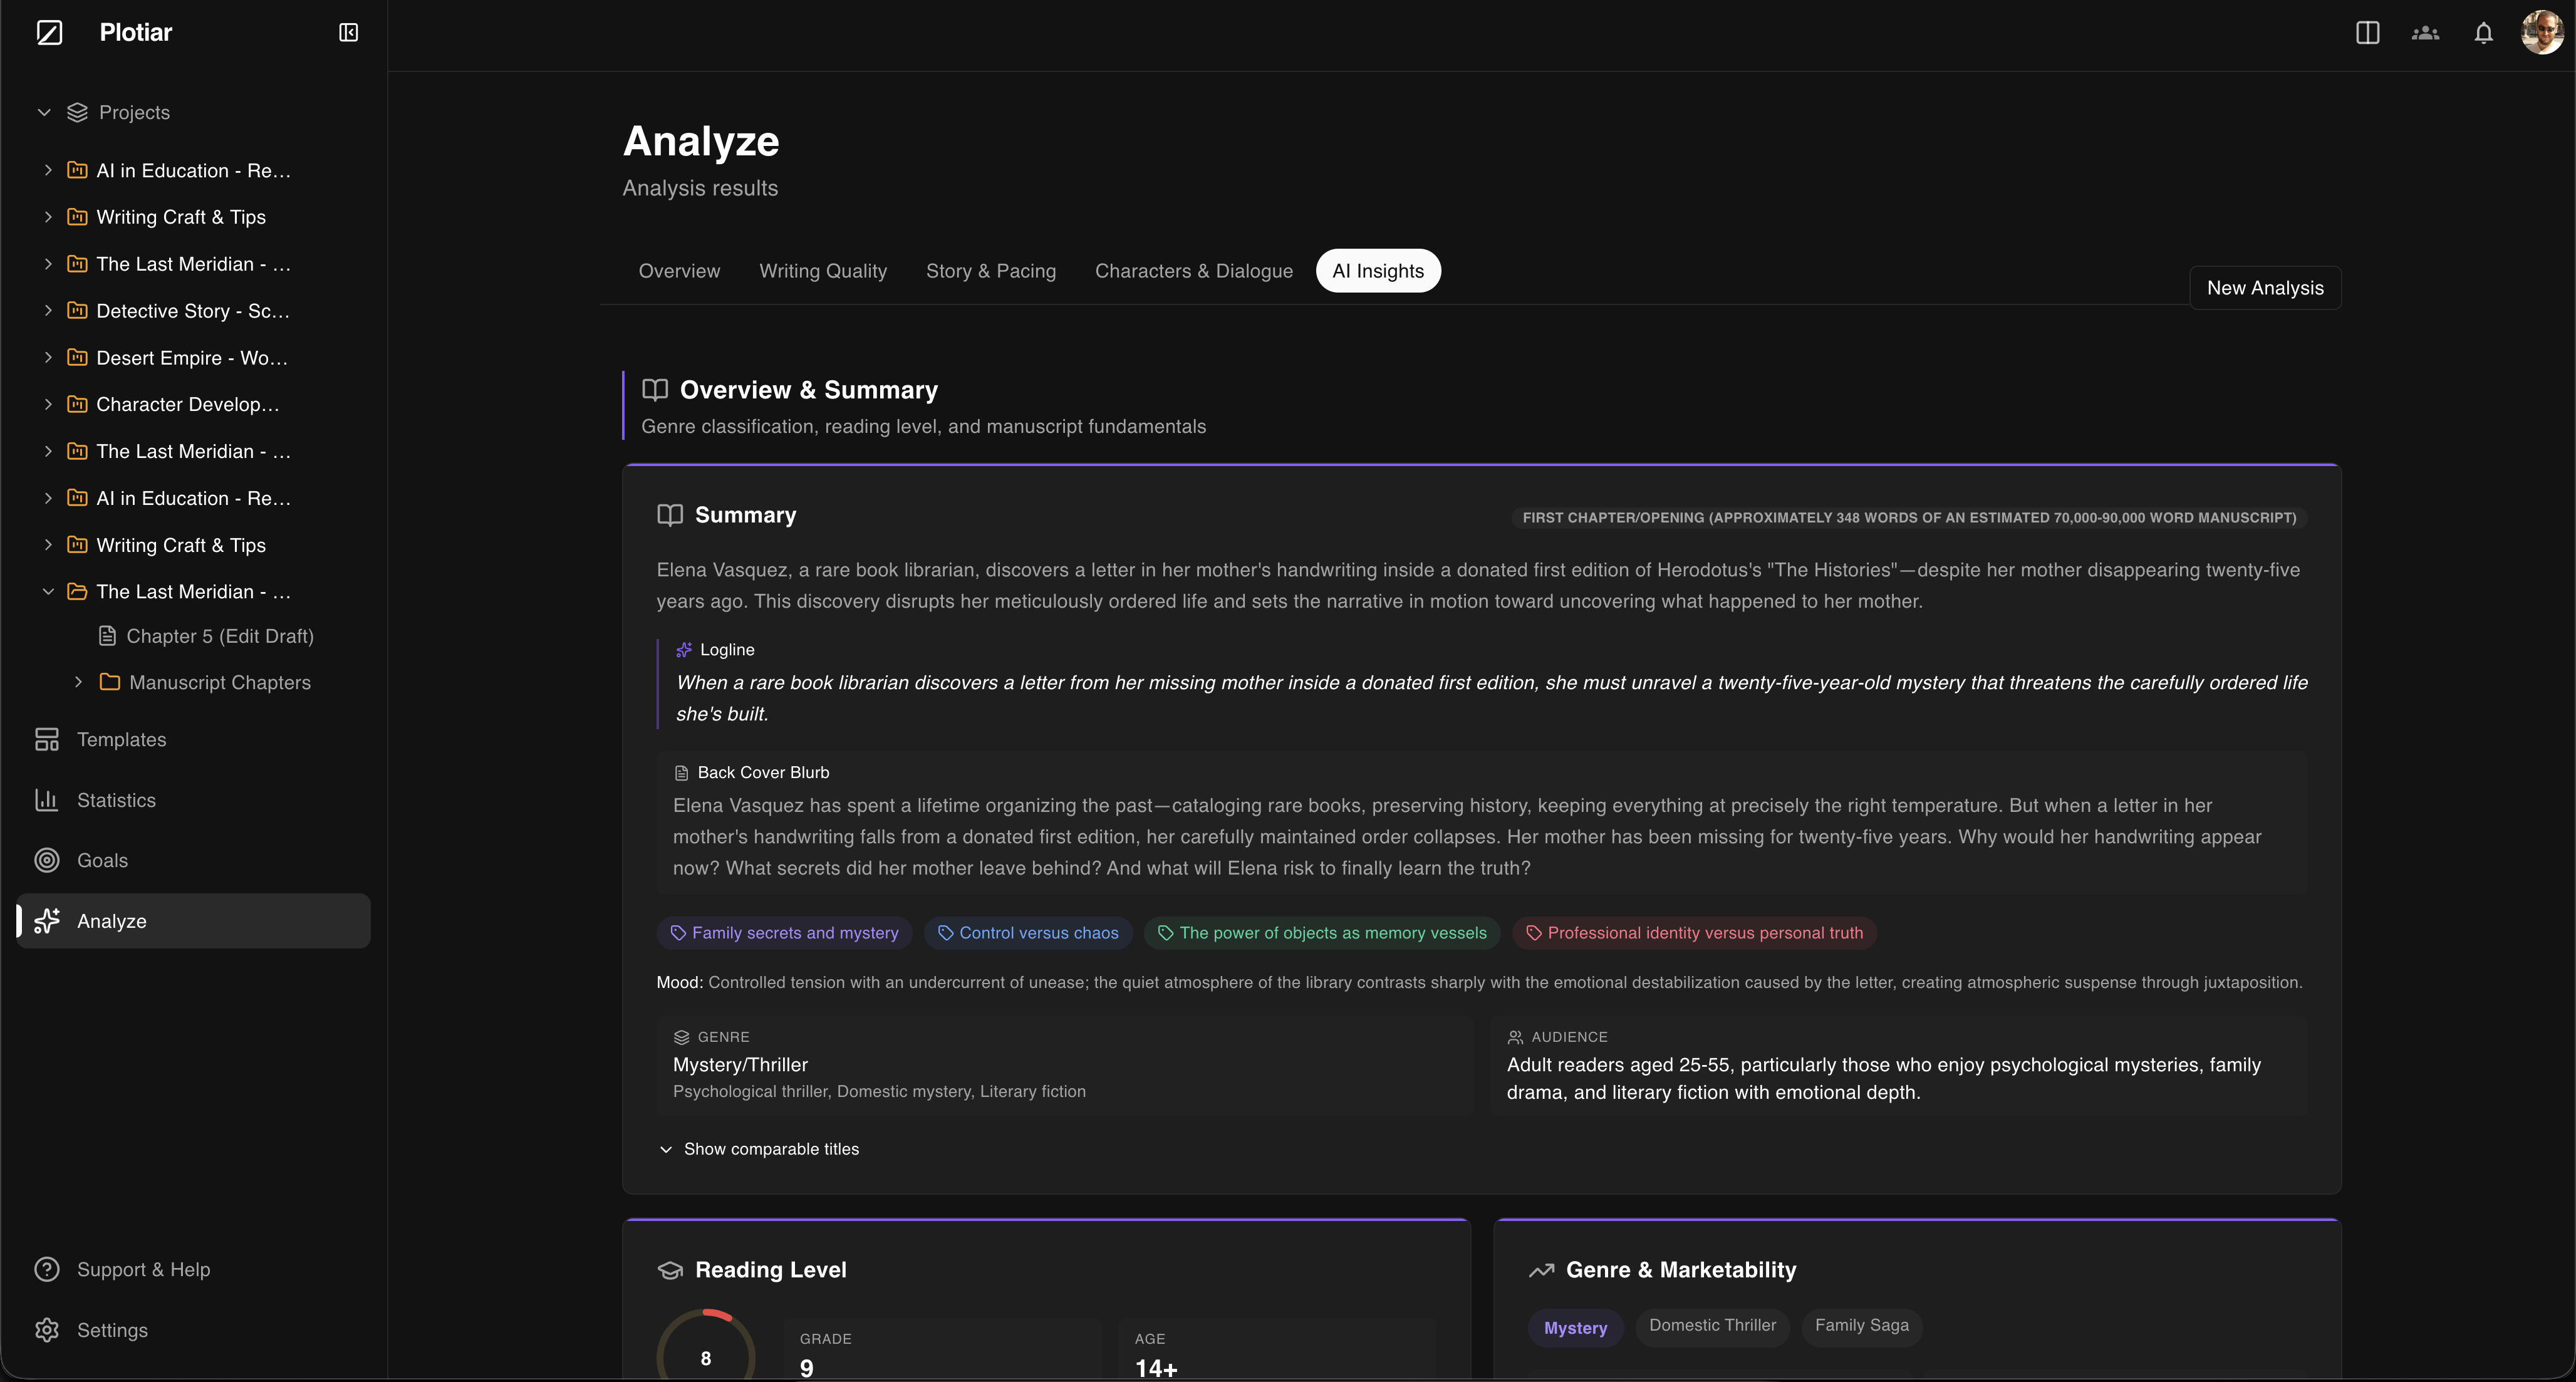This screenshot has height=1382, width=2576.
Task: Click the Templates icon in sidebar
Action: tap(47, 739)
